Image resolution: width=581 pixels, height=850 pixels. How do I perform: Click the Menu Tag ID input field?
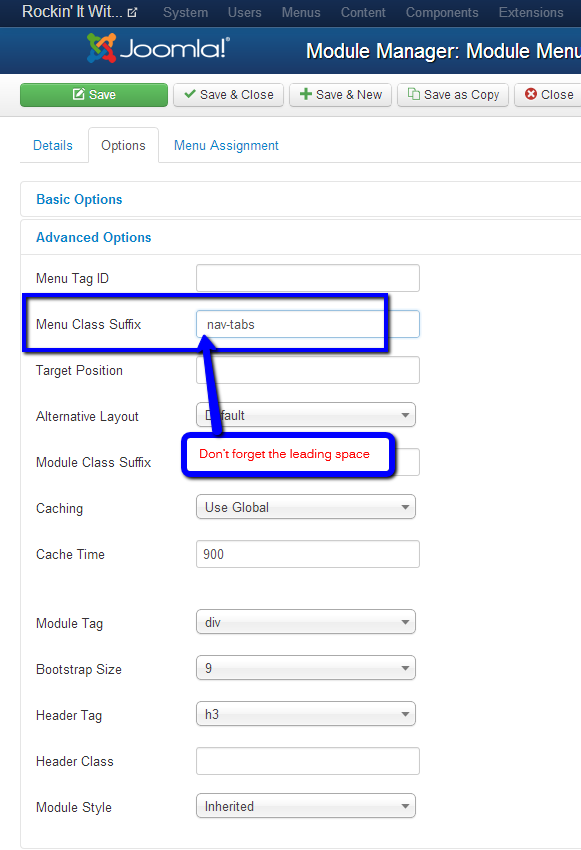click(308, 278)
